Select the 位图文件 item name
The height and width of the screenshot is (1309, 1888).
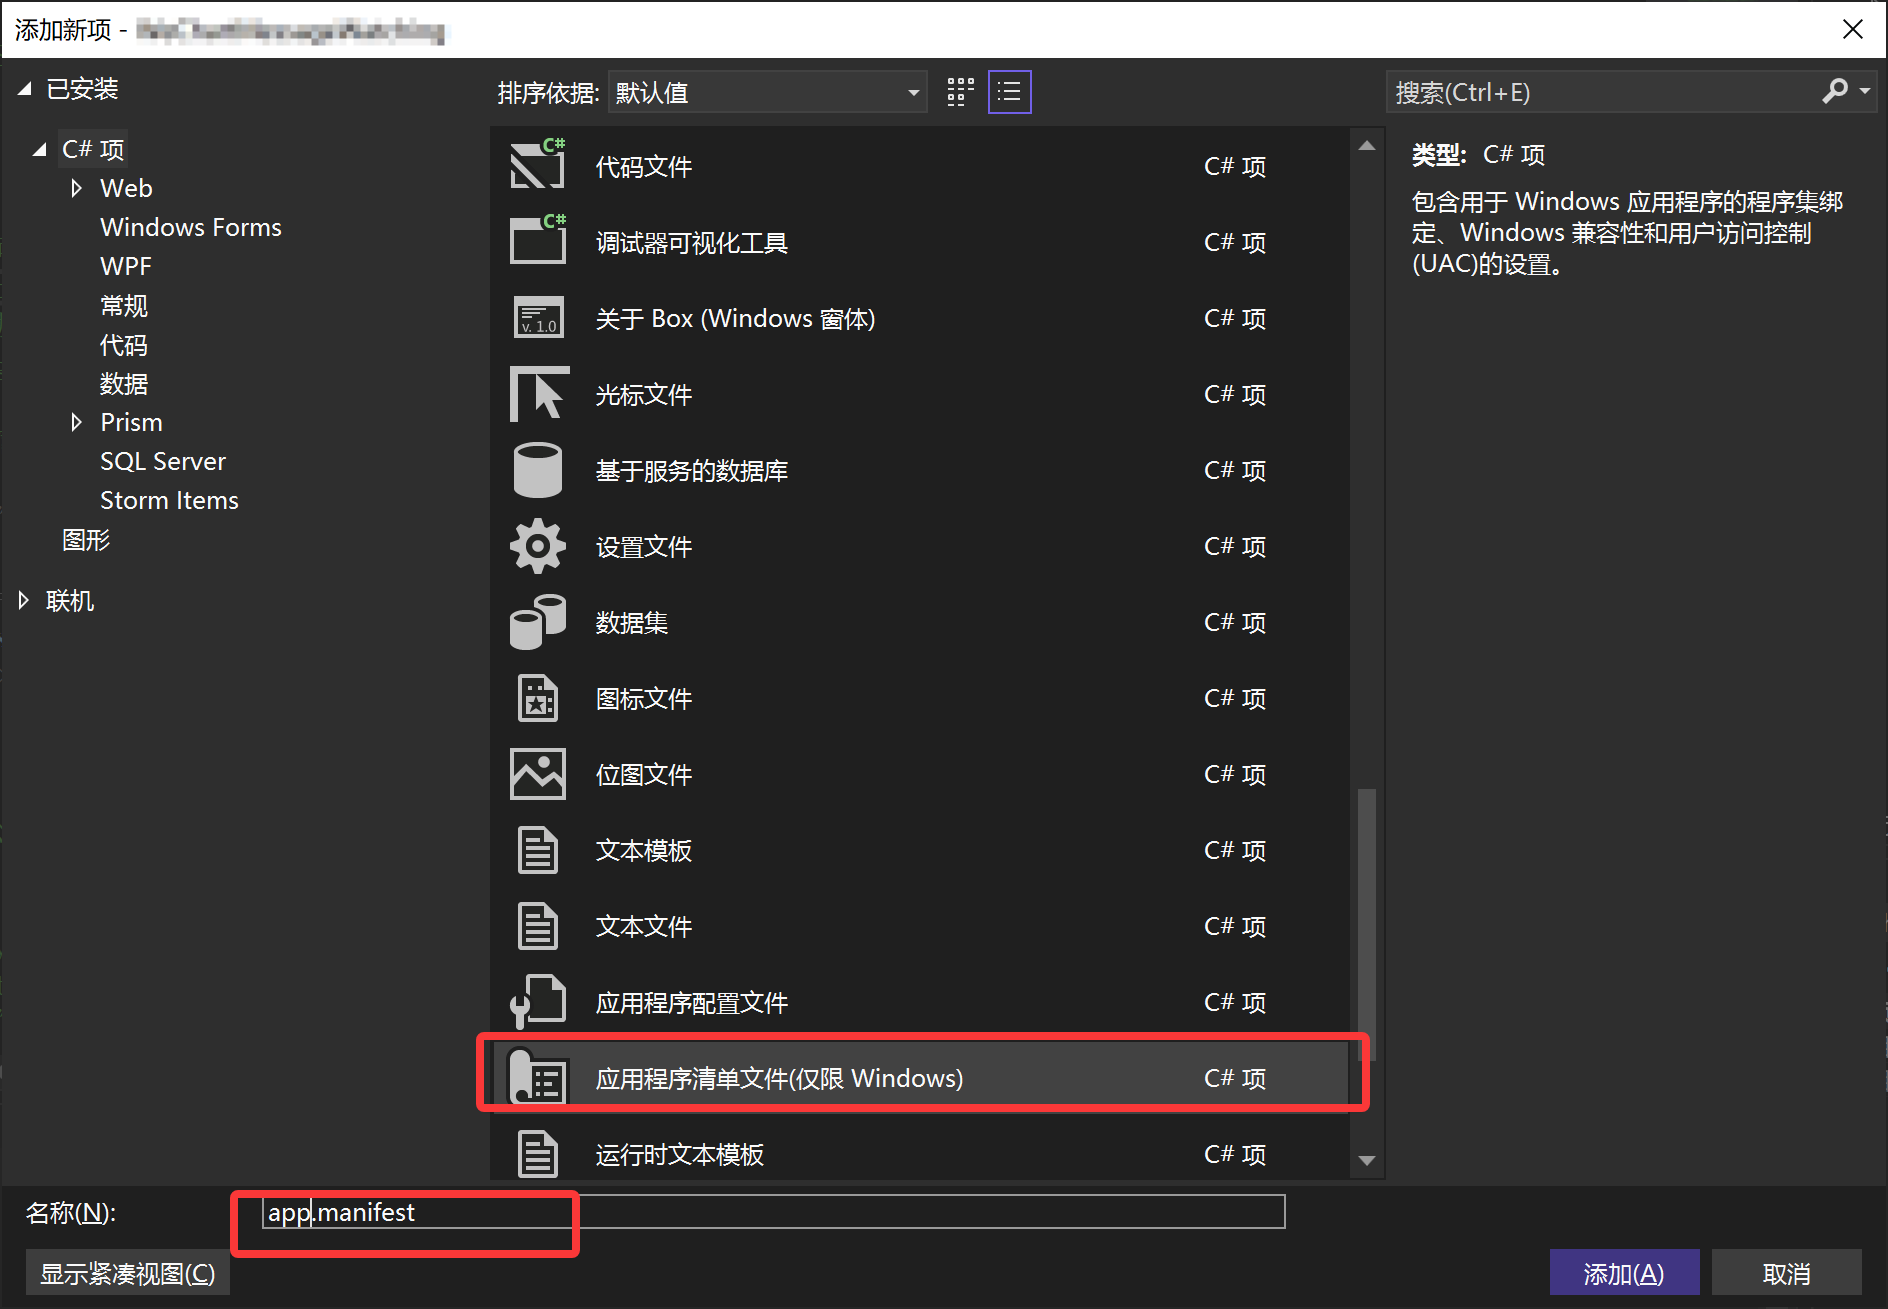click(644, 774)
